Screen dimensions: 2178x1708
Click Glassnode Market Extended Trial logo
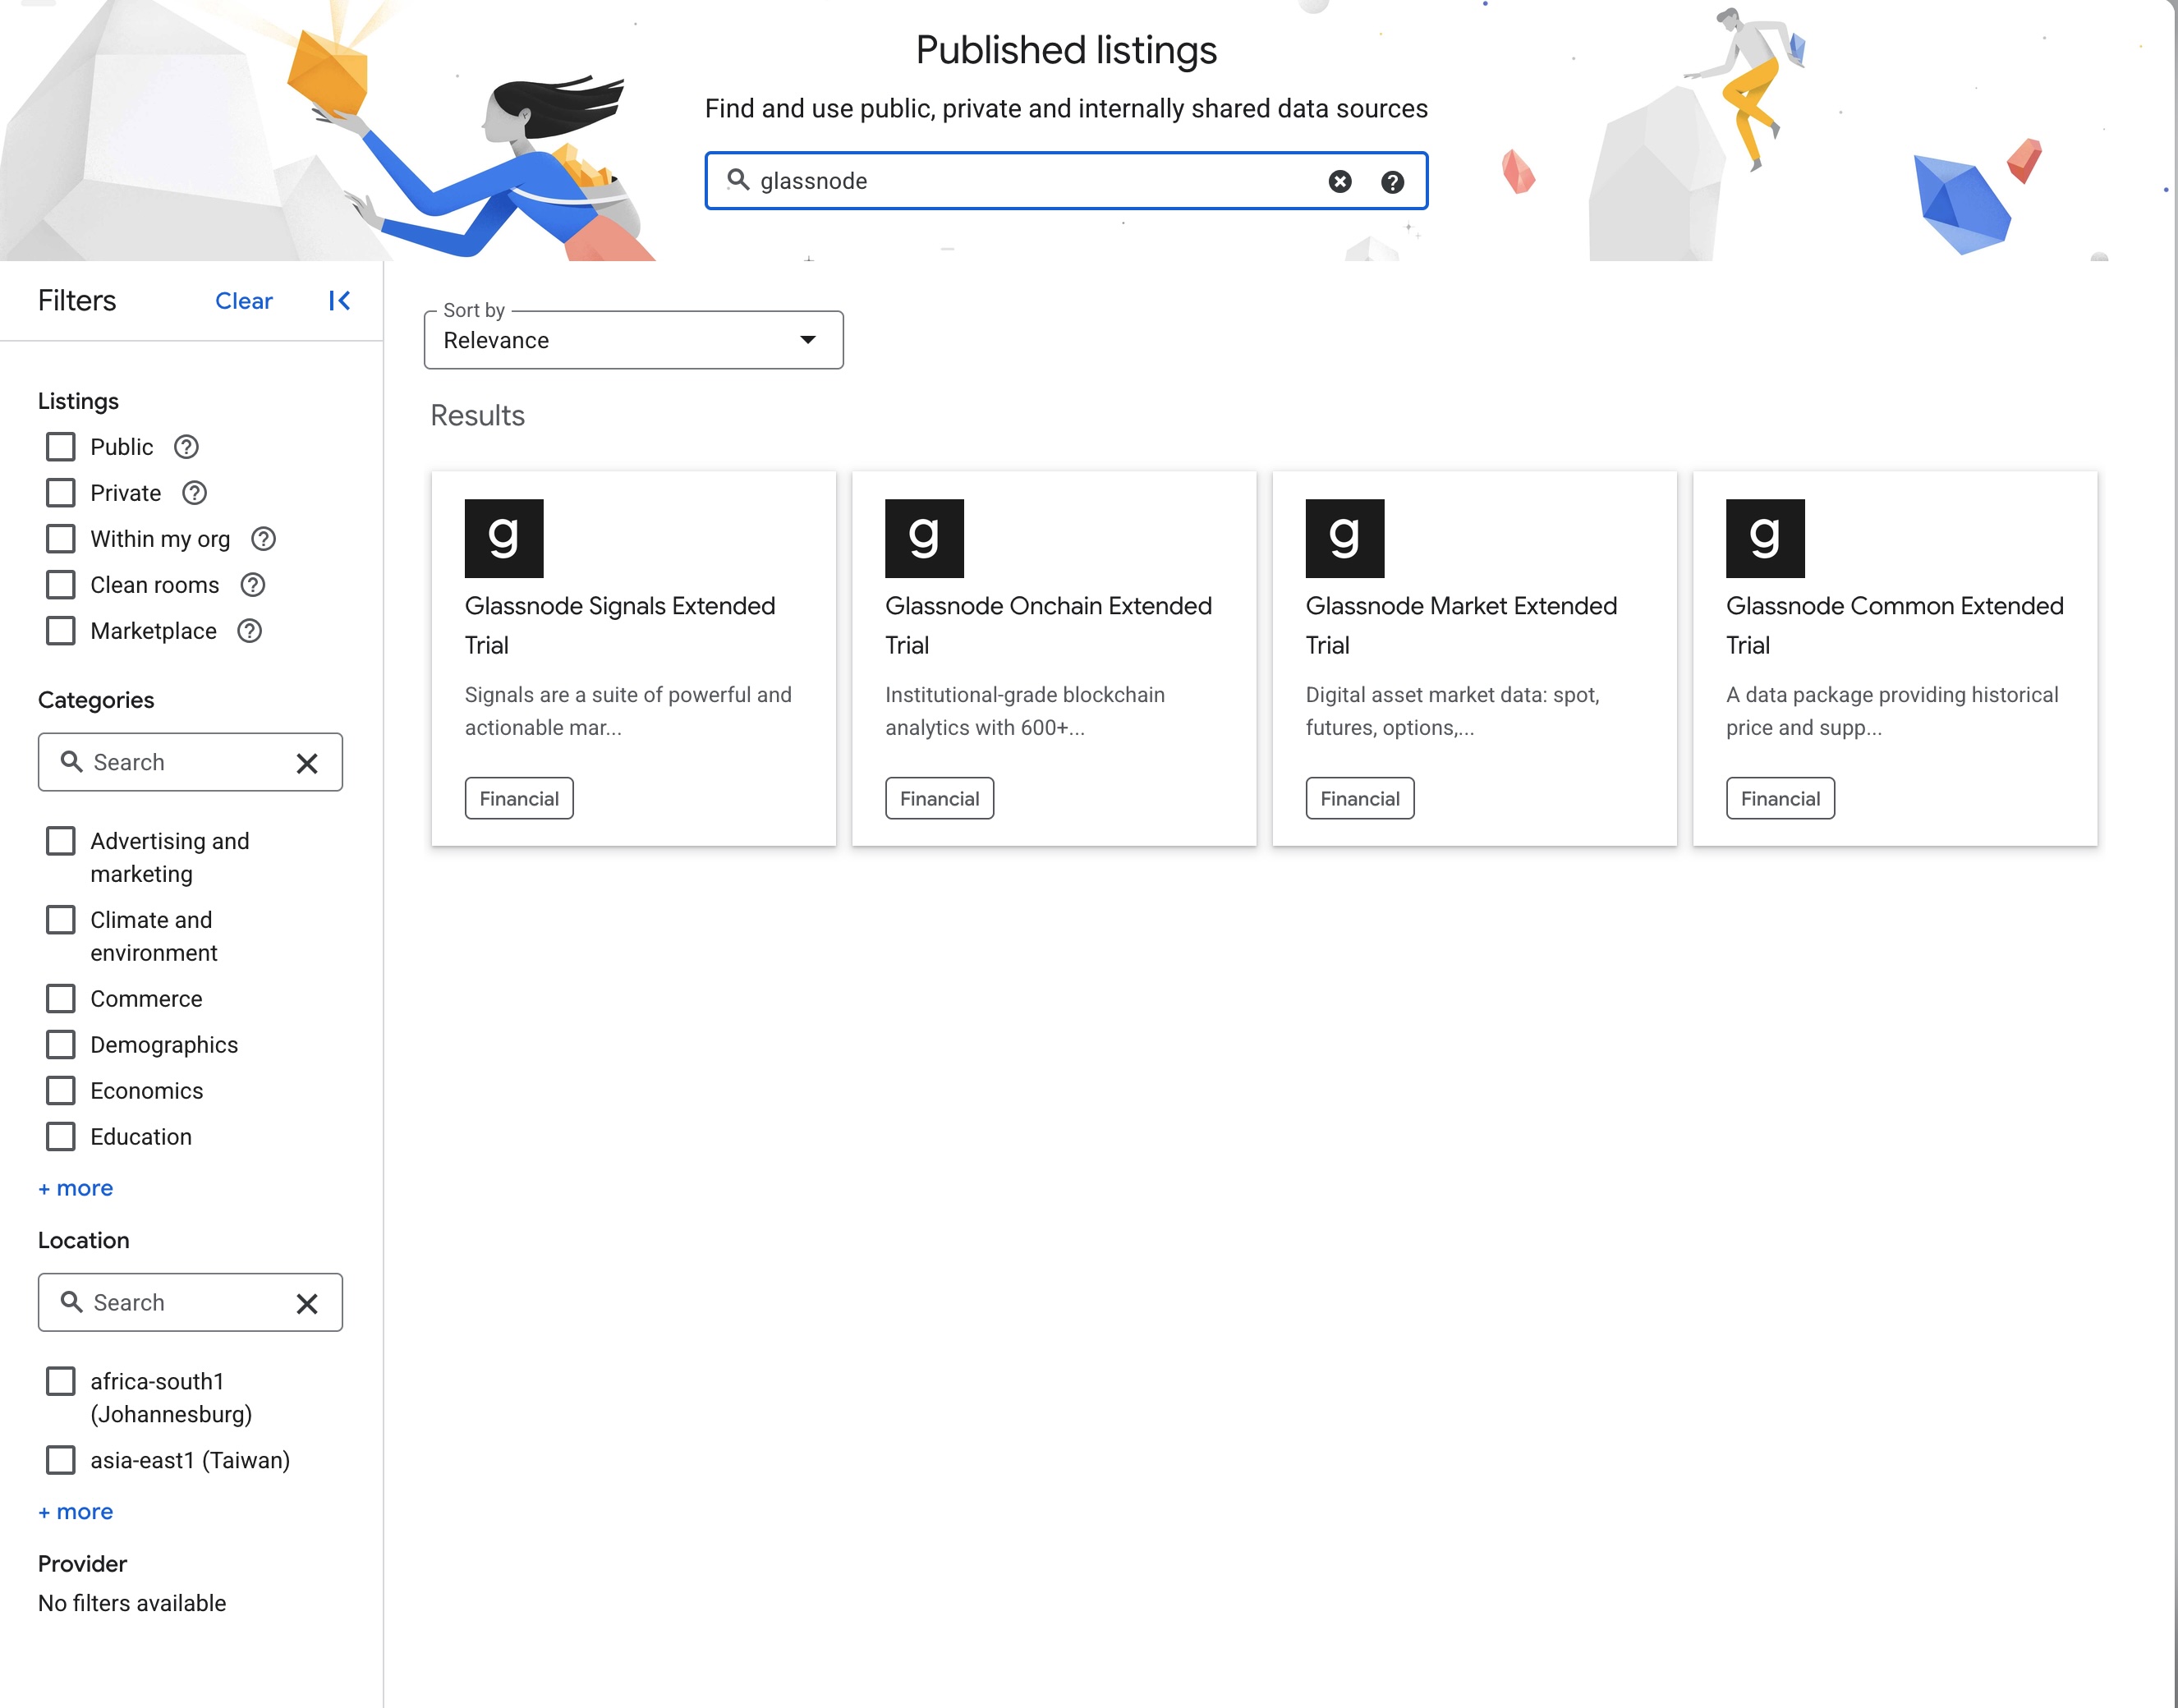point(1345,538)
